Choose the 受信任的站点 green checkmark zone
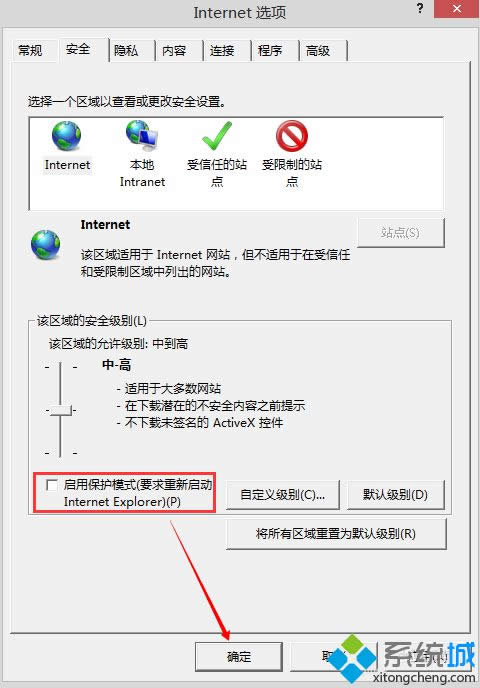 217,136
